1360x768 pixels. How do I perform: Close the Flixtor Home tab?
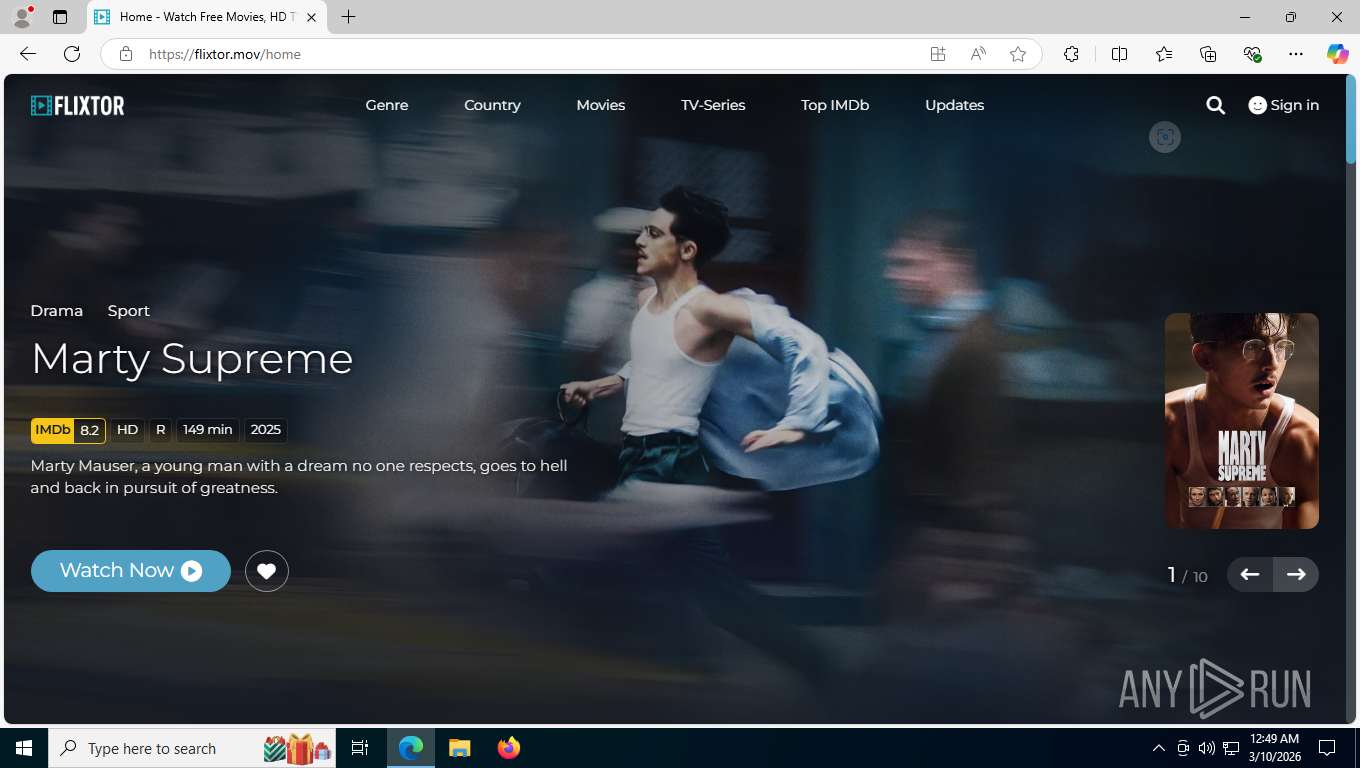[x=311, y=17]
